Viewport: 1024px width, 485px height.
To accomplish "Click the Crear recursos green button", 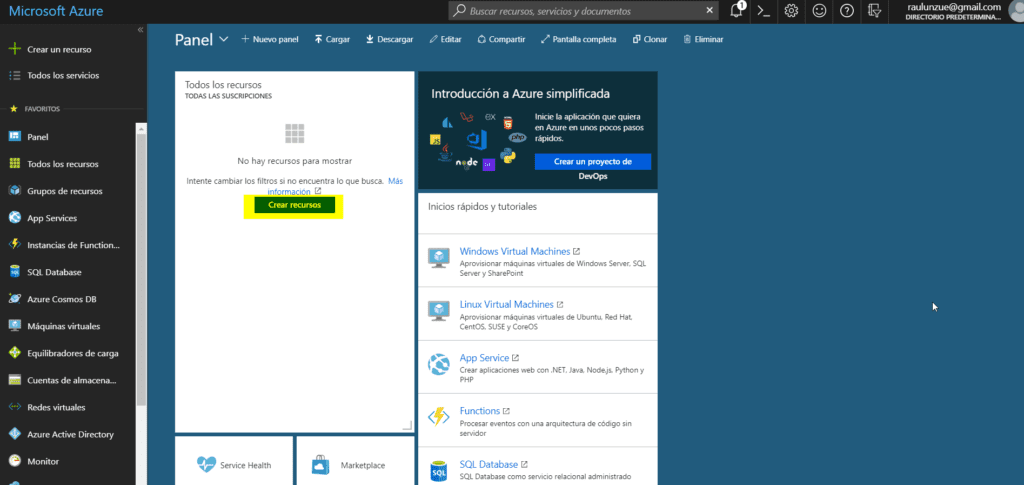I will point(294,205).
